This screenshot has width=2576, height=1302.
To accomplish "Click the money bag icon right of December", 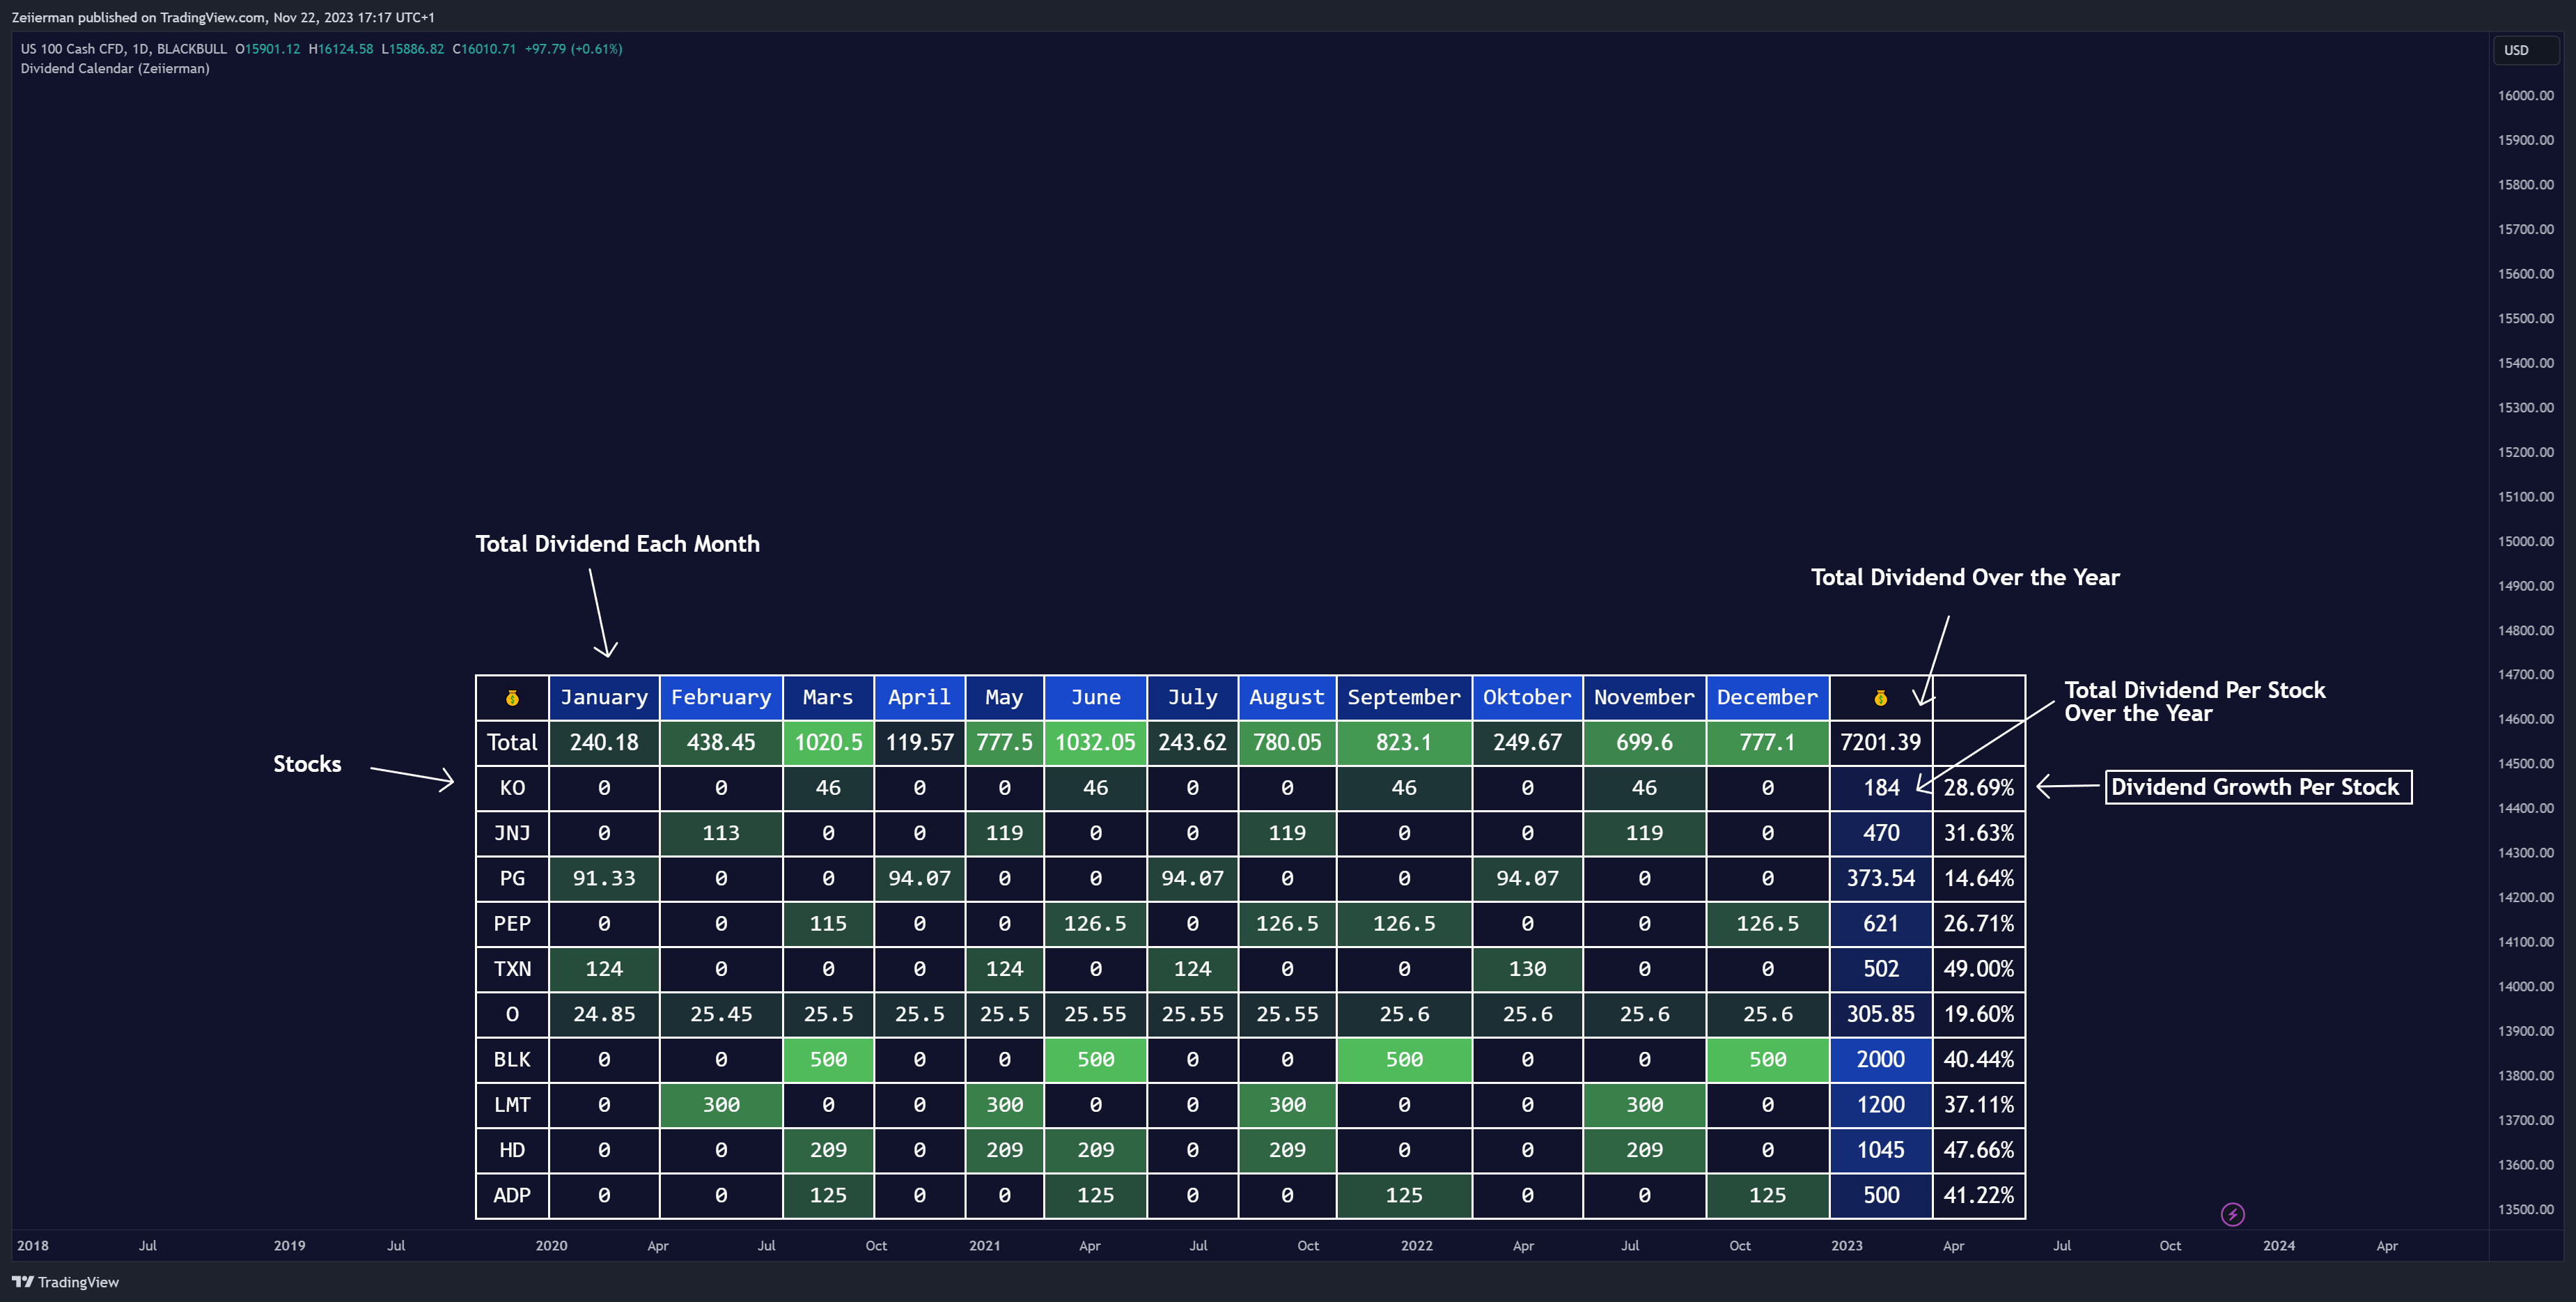I will [x=1880, y=698].
